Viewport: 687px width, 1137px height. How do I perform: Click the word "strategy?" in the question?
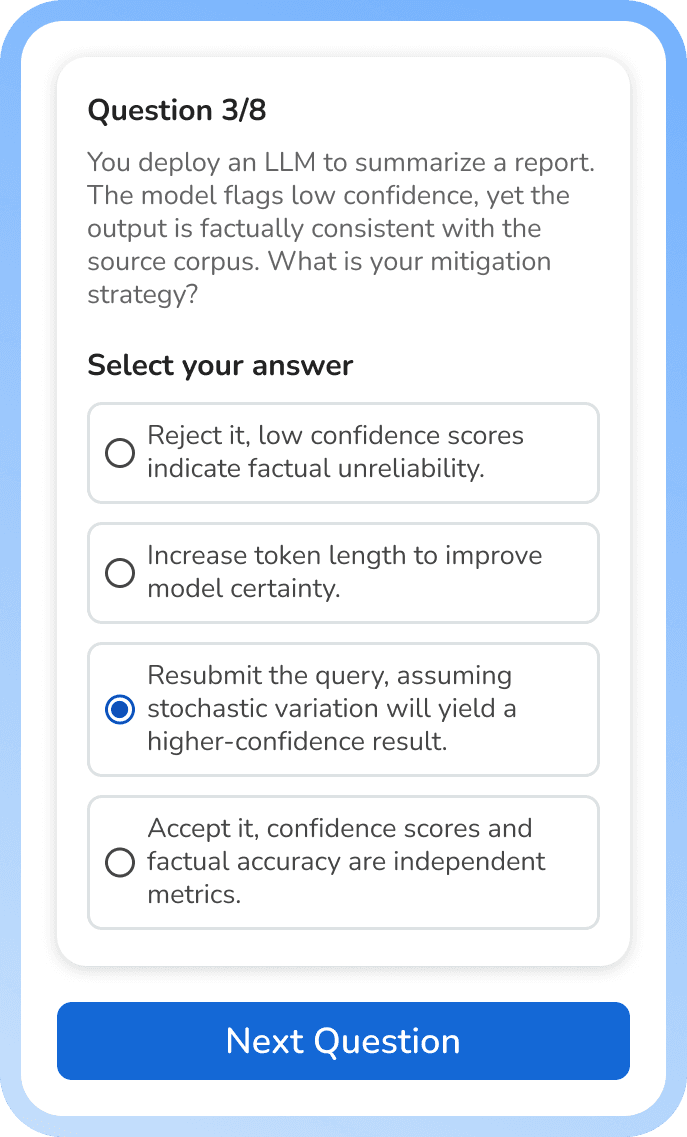pos(140,295)
